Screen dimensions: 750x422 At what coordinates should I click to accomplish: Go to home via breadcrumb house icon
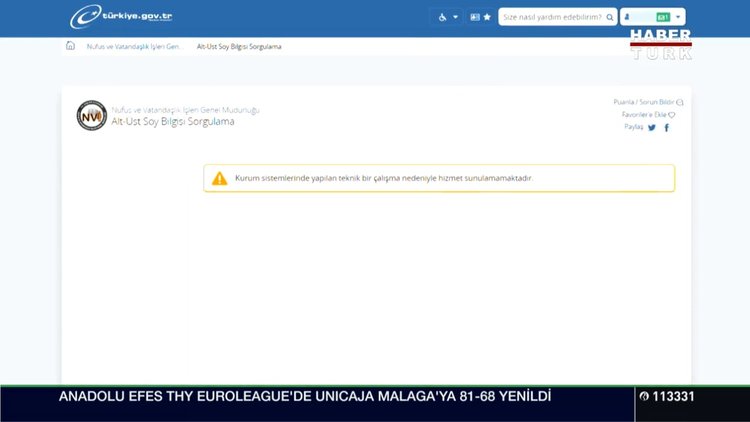(70, 46)
